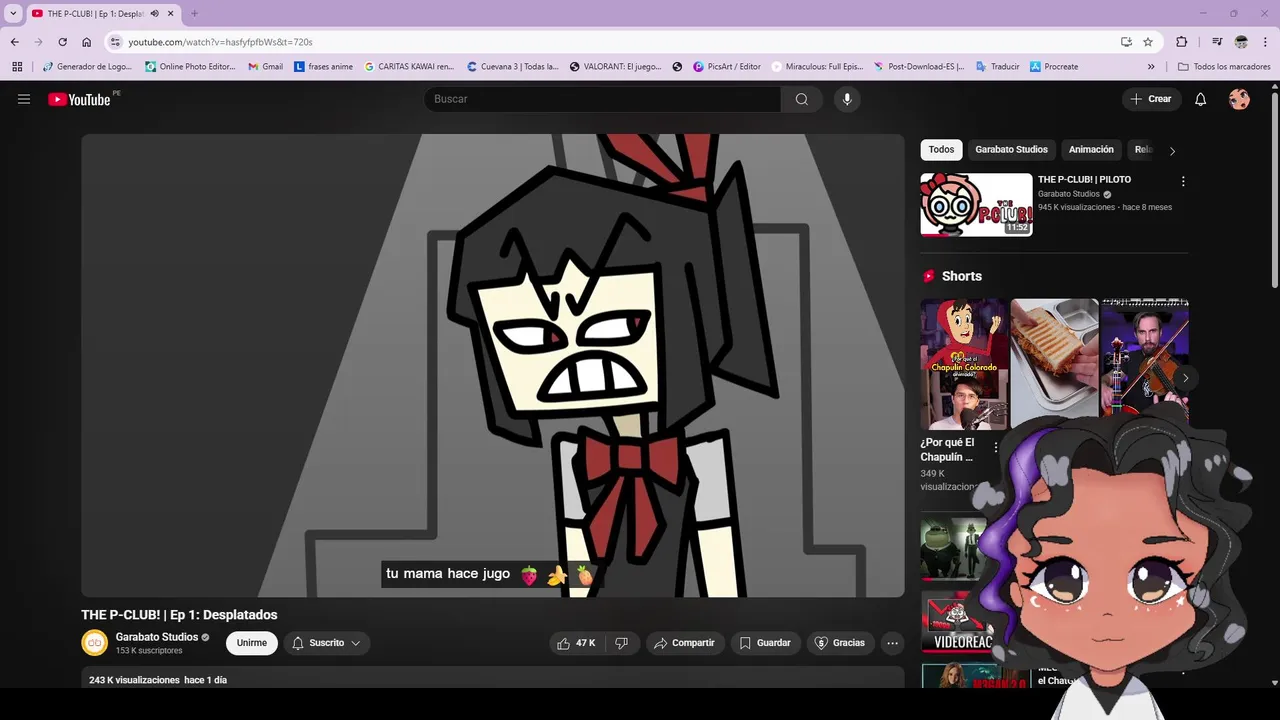This screenshot has height=720, width=1280.
Task: Open the PicsArt / Editor bookmark
Action: [x=727, y=67]
